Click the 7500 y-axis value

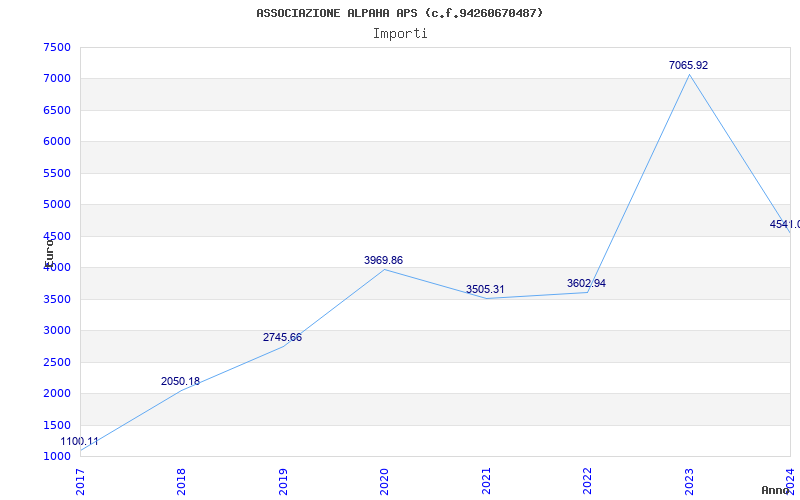click(57, 47)
